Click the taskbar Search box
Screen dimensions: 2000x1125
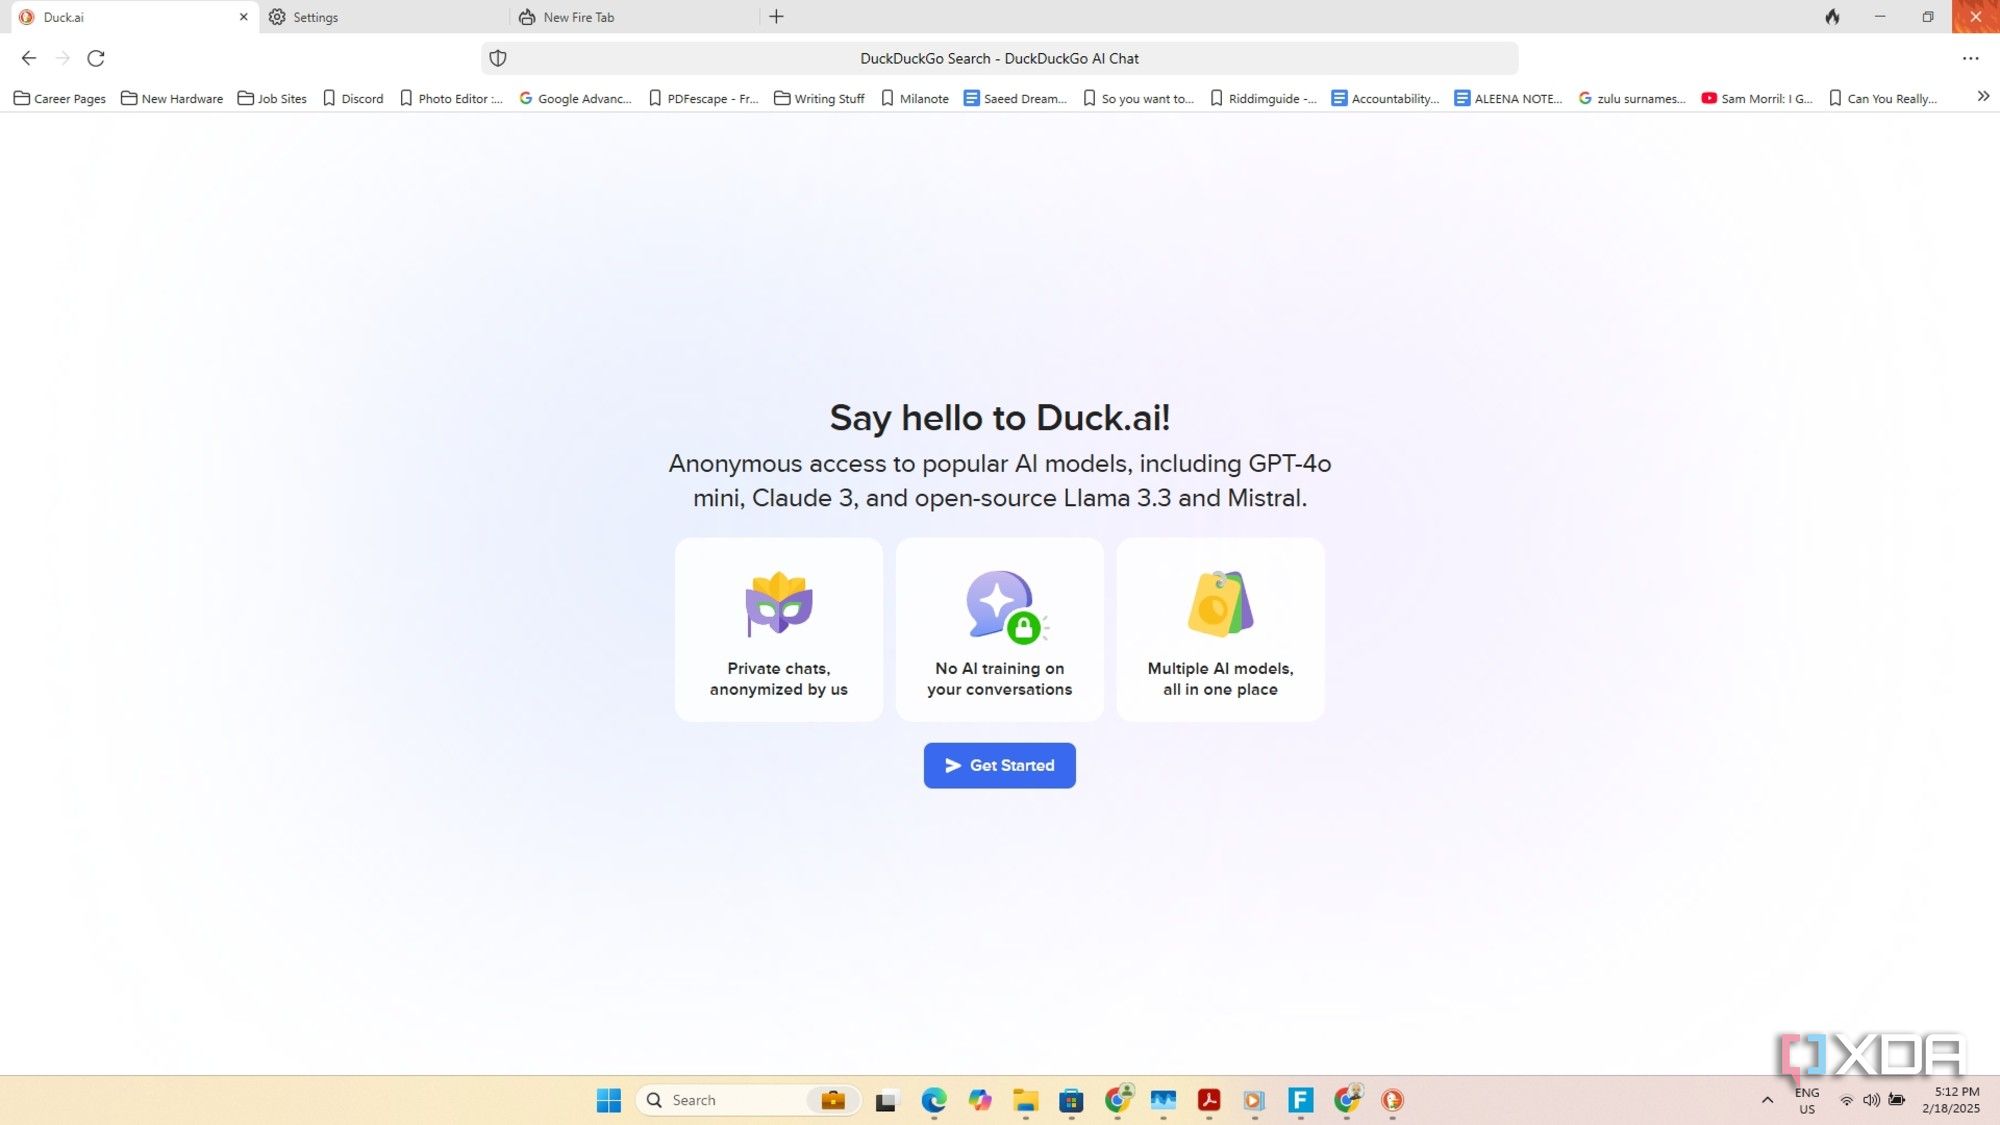pyautogui.click(x=748, y=1100)
